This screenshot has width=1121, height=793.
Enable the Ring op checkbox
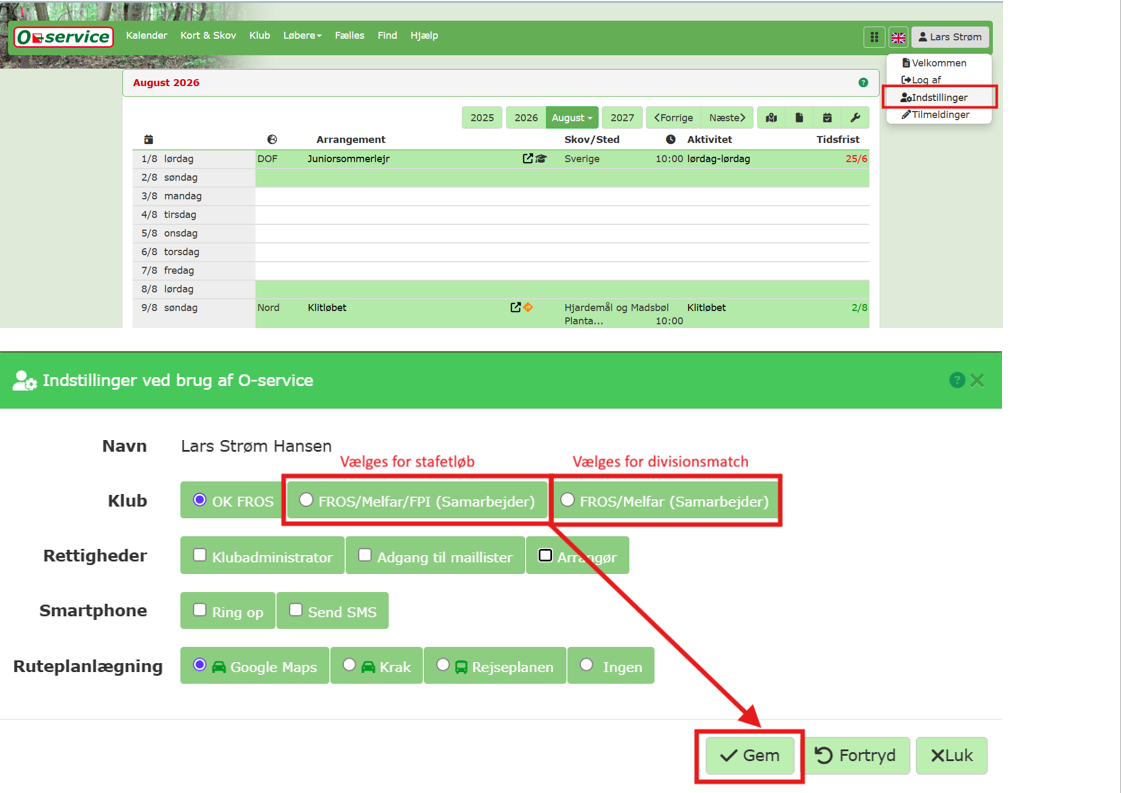click(199, 610)
